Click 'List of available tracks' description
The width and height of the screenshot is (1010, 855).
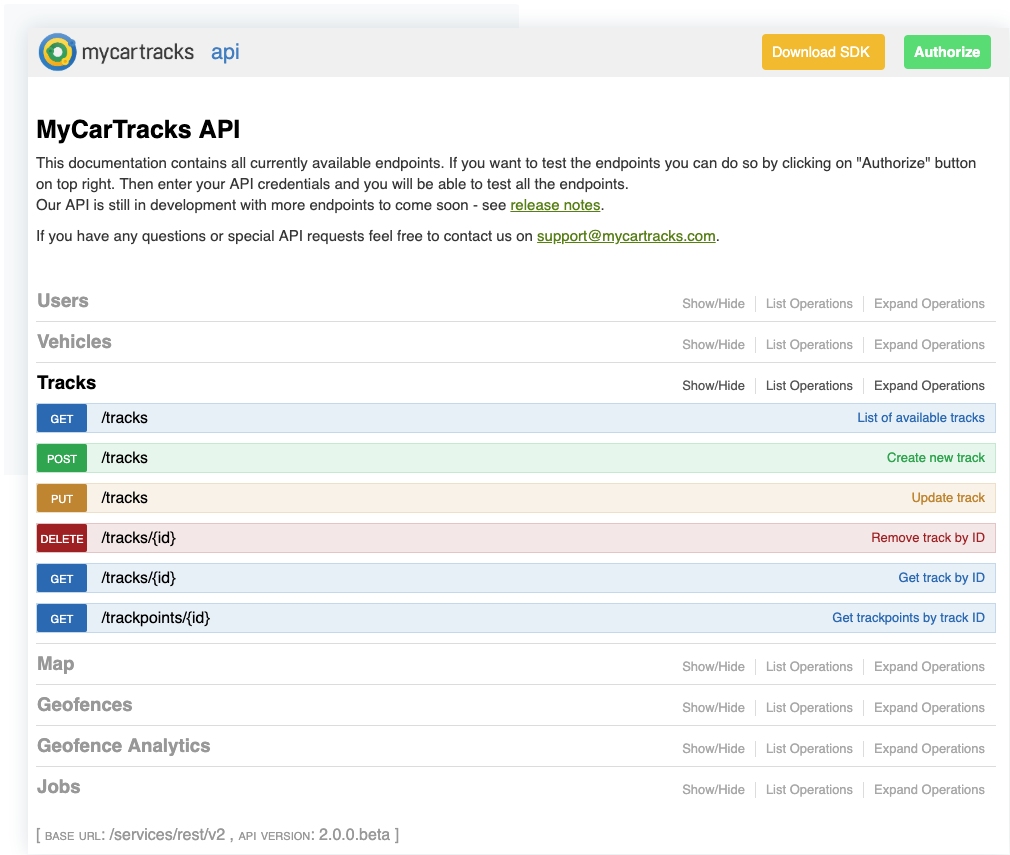[920, 418]
